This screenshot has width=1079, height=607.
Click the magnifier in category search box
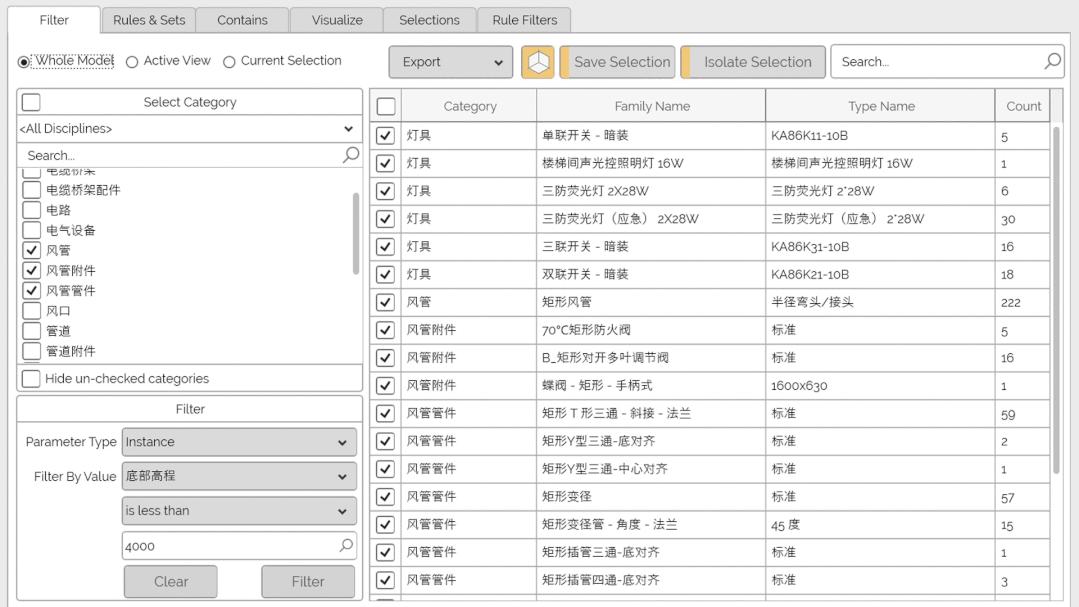coord(350,155)
